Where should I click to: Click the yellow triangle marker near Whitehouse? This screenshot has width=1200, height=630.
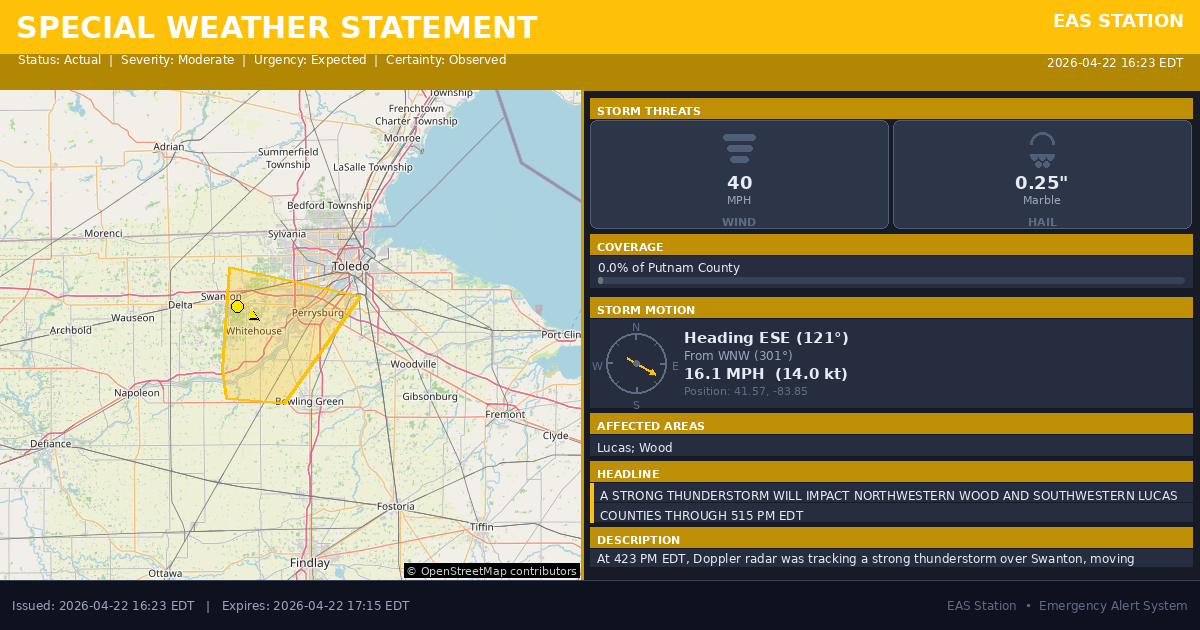tap(254, 315)
